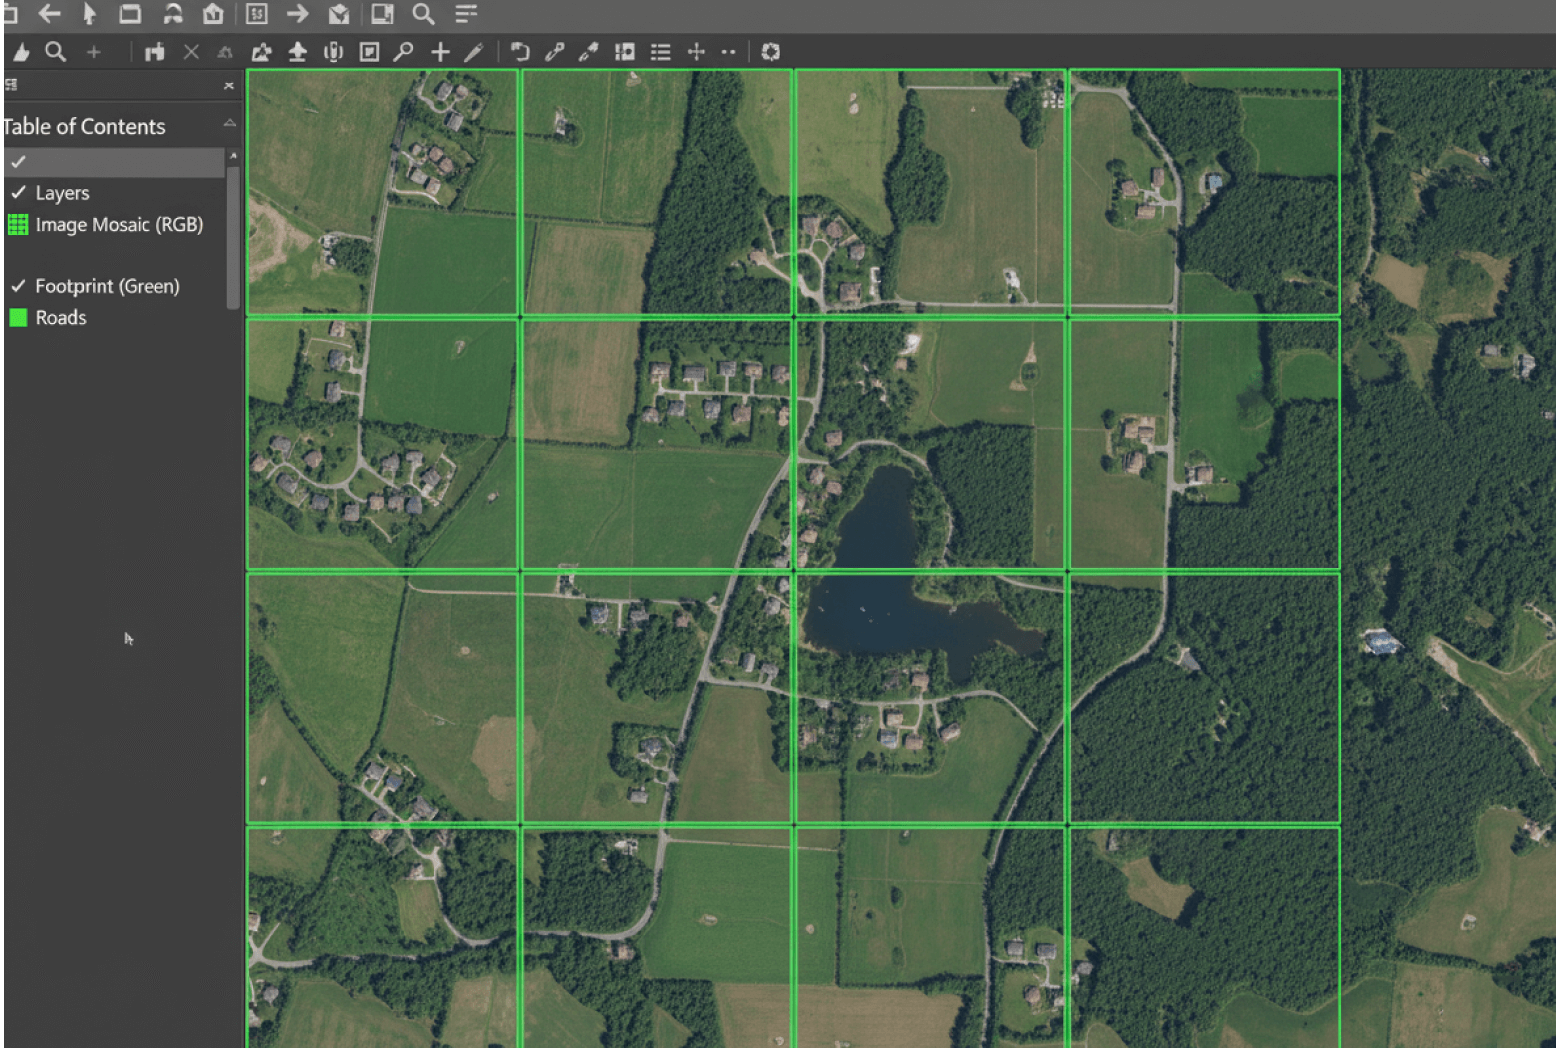Click the panel tab icon above Table of Contents
This screenshot has height=1048, width=1560.
pos(11,84)
